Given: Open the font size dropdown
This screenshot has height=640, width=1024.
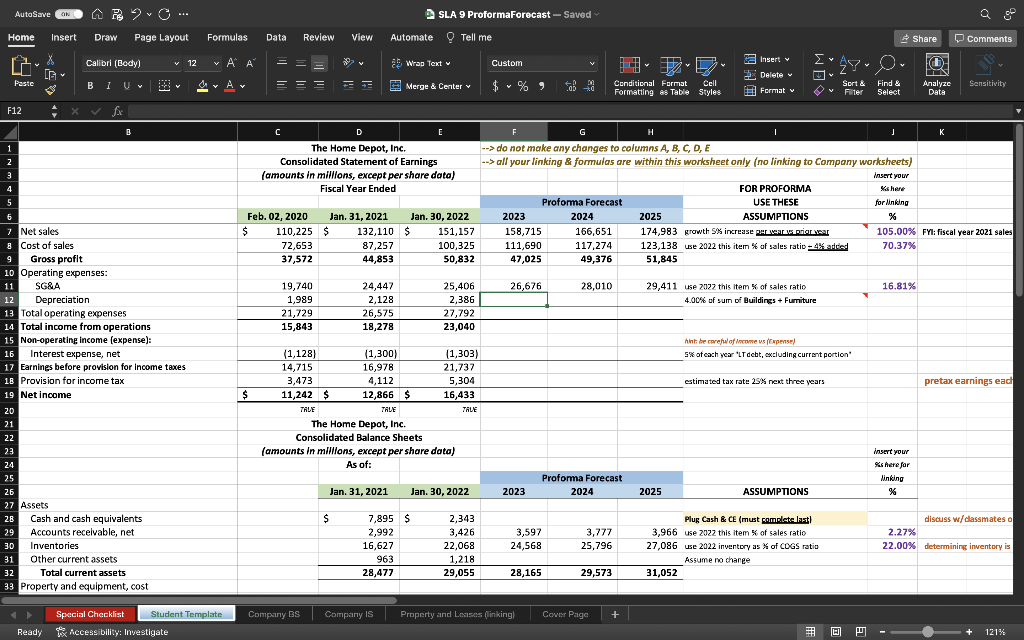Looking at the screenshot, I should click(x=215, y=62).
